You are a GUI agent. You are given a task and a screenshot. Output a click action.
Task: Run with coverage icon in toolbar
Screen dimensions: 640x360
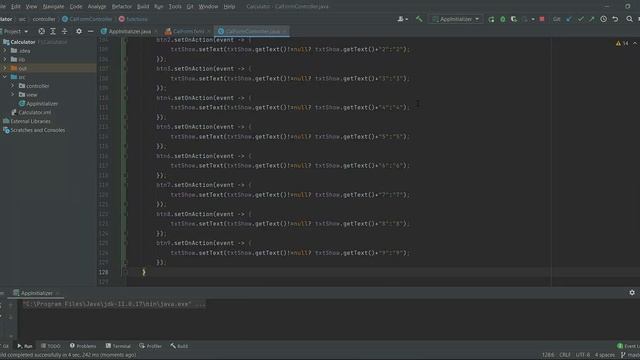click(514, 19)
